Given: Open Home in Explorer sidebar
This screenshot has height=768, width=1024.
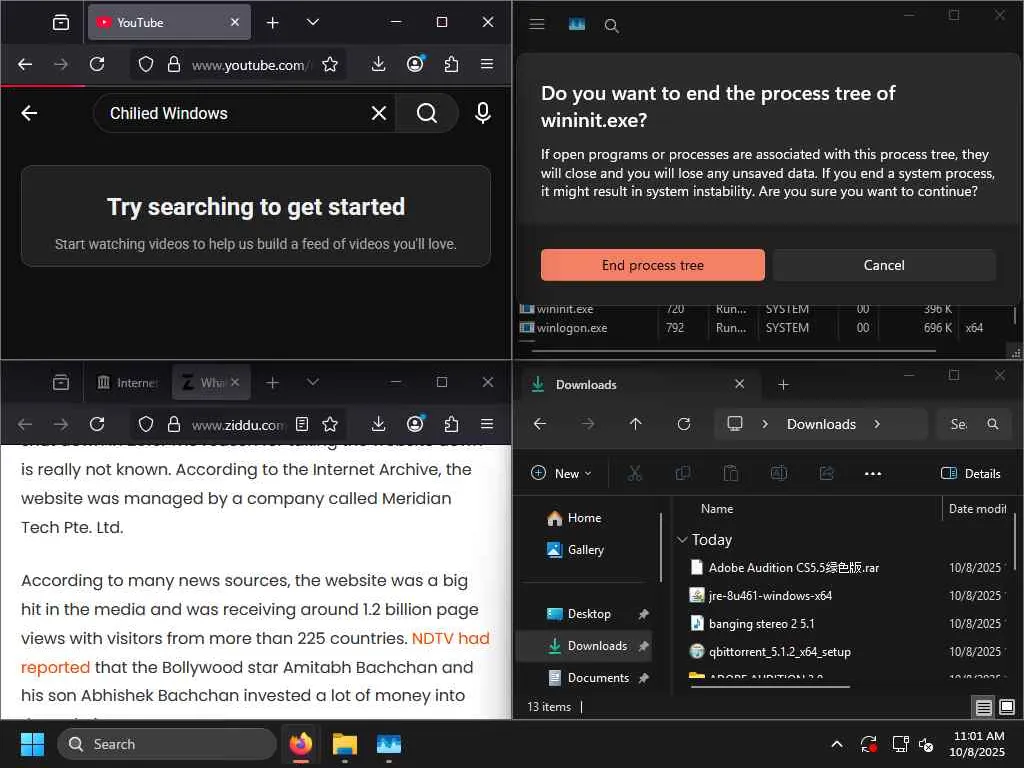Looking at the screenshot, I should (584, 518).
